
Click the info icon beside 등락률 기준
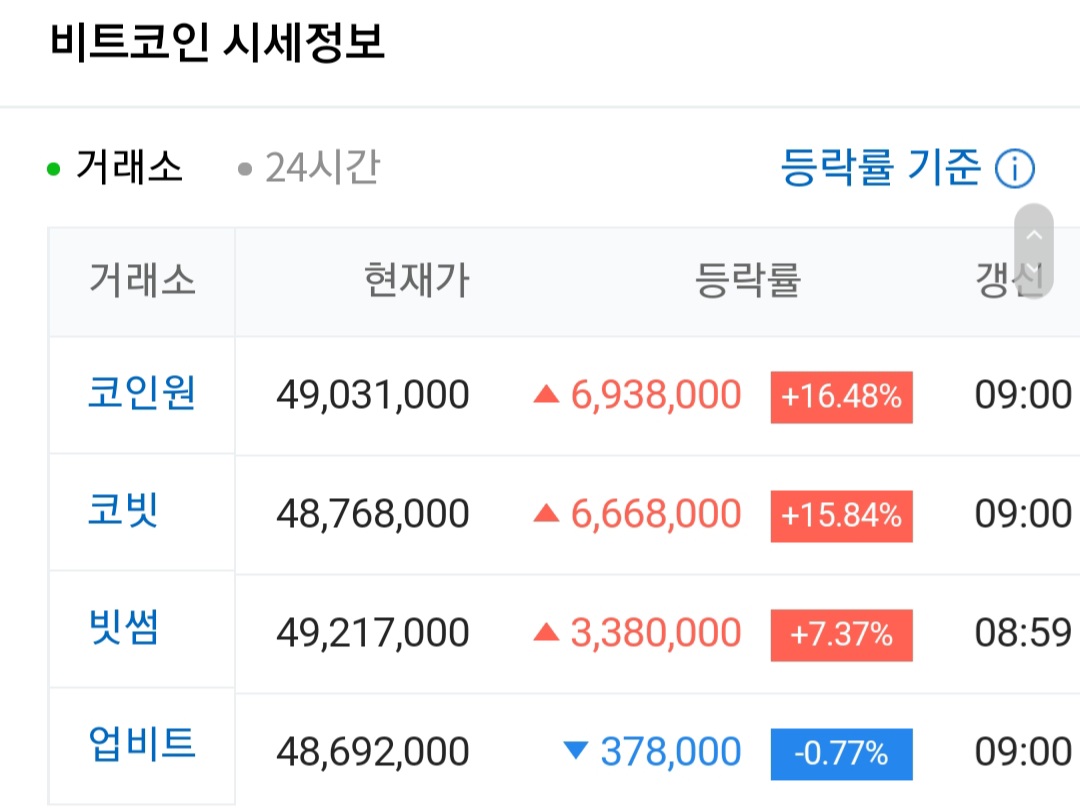pyautogui.click(x=1014, y=169)
